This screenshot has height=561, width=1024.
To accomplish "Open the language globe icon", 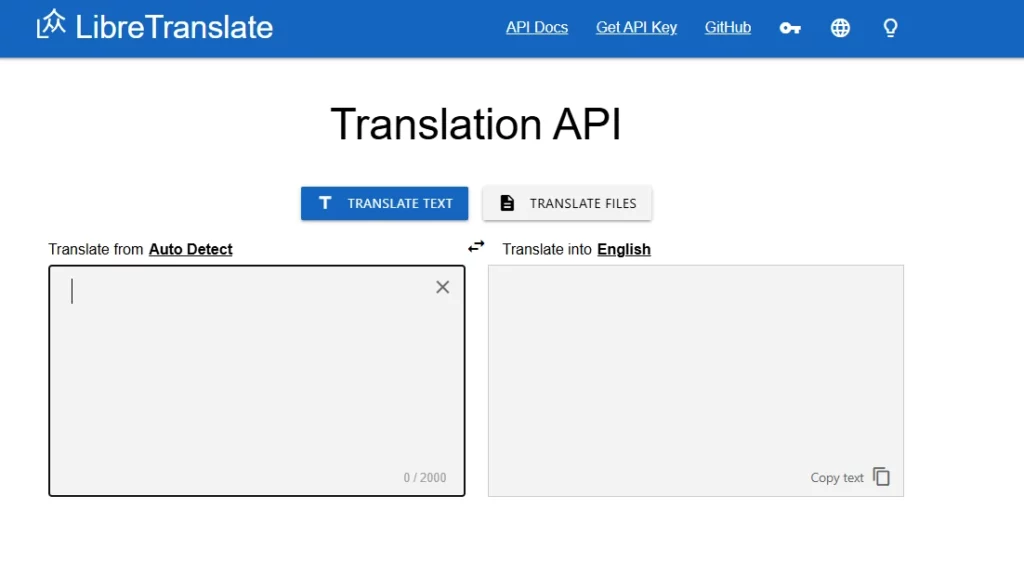I will click(840, 27).
